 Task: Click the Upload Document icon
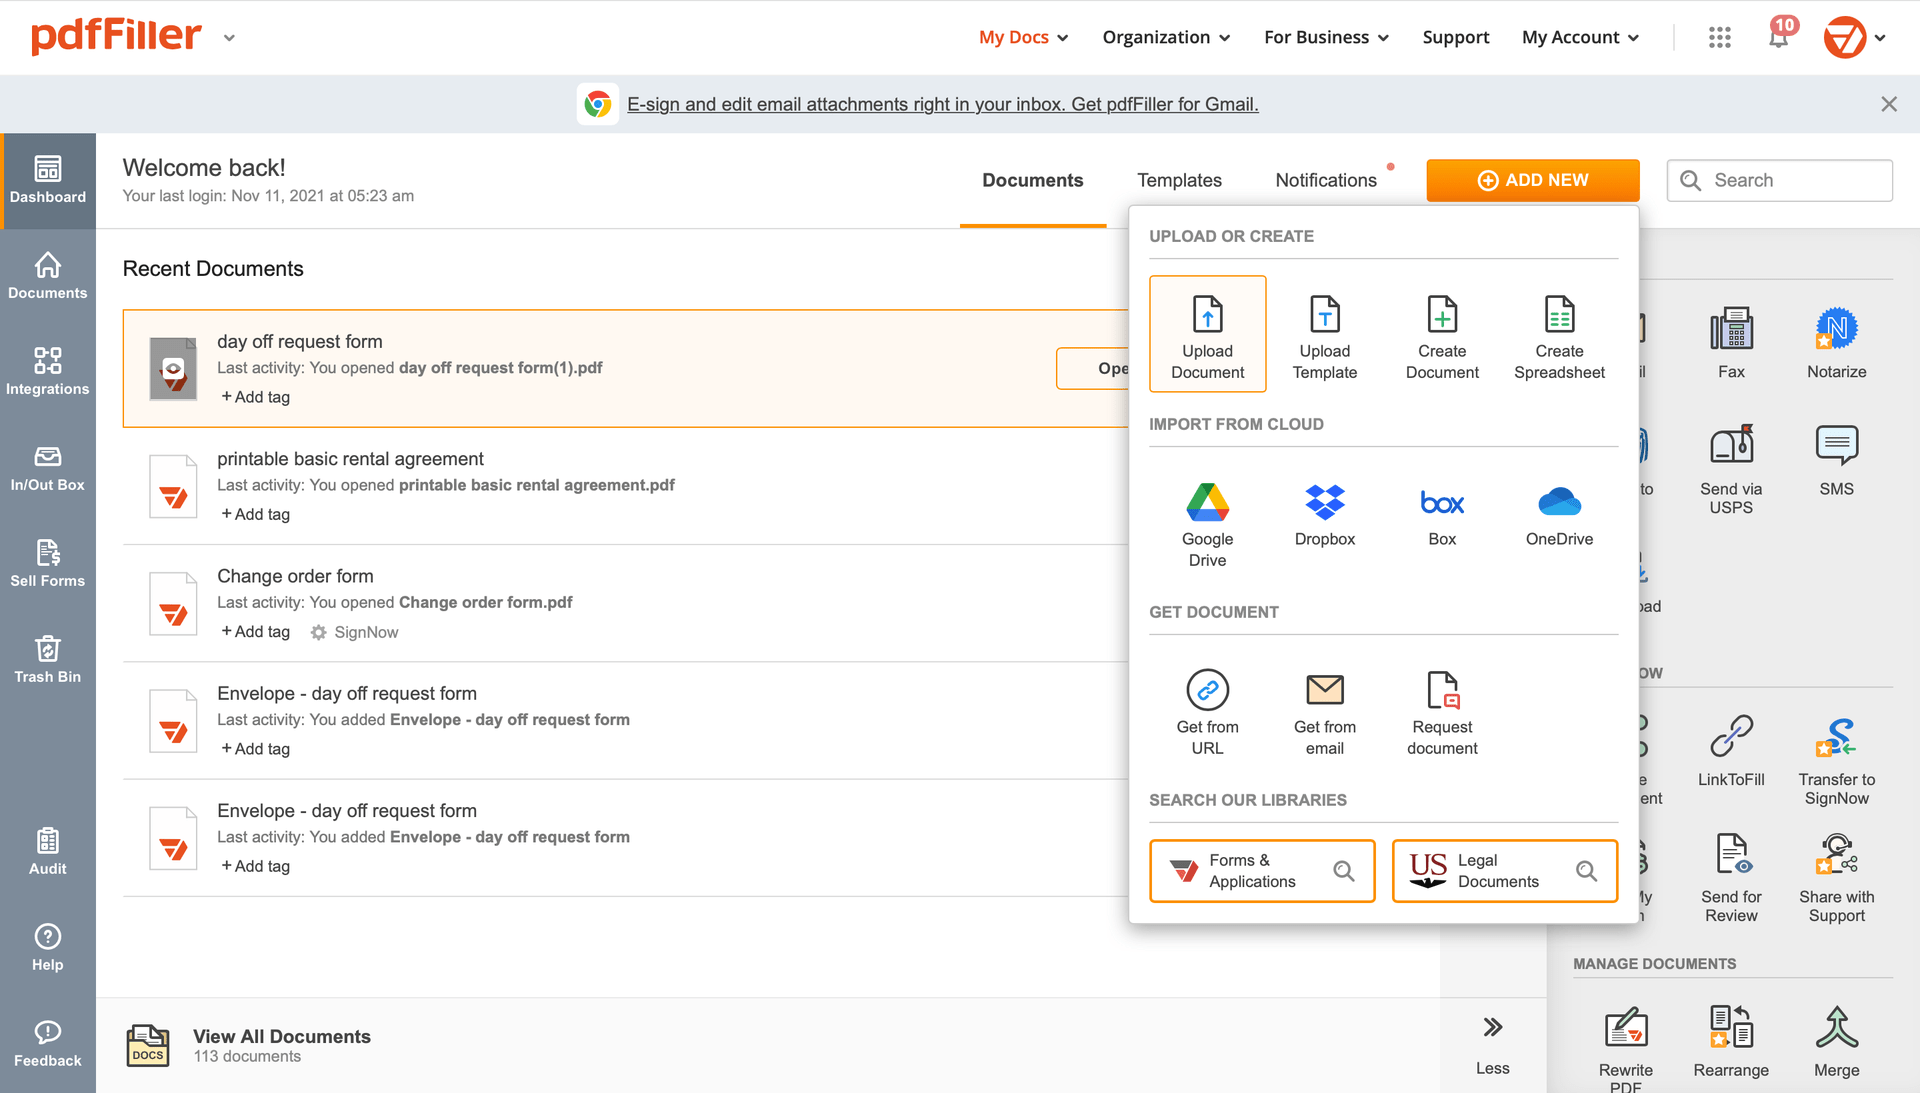[1207, 334]
